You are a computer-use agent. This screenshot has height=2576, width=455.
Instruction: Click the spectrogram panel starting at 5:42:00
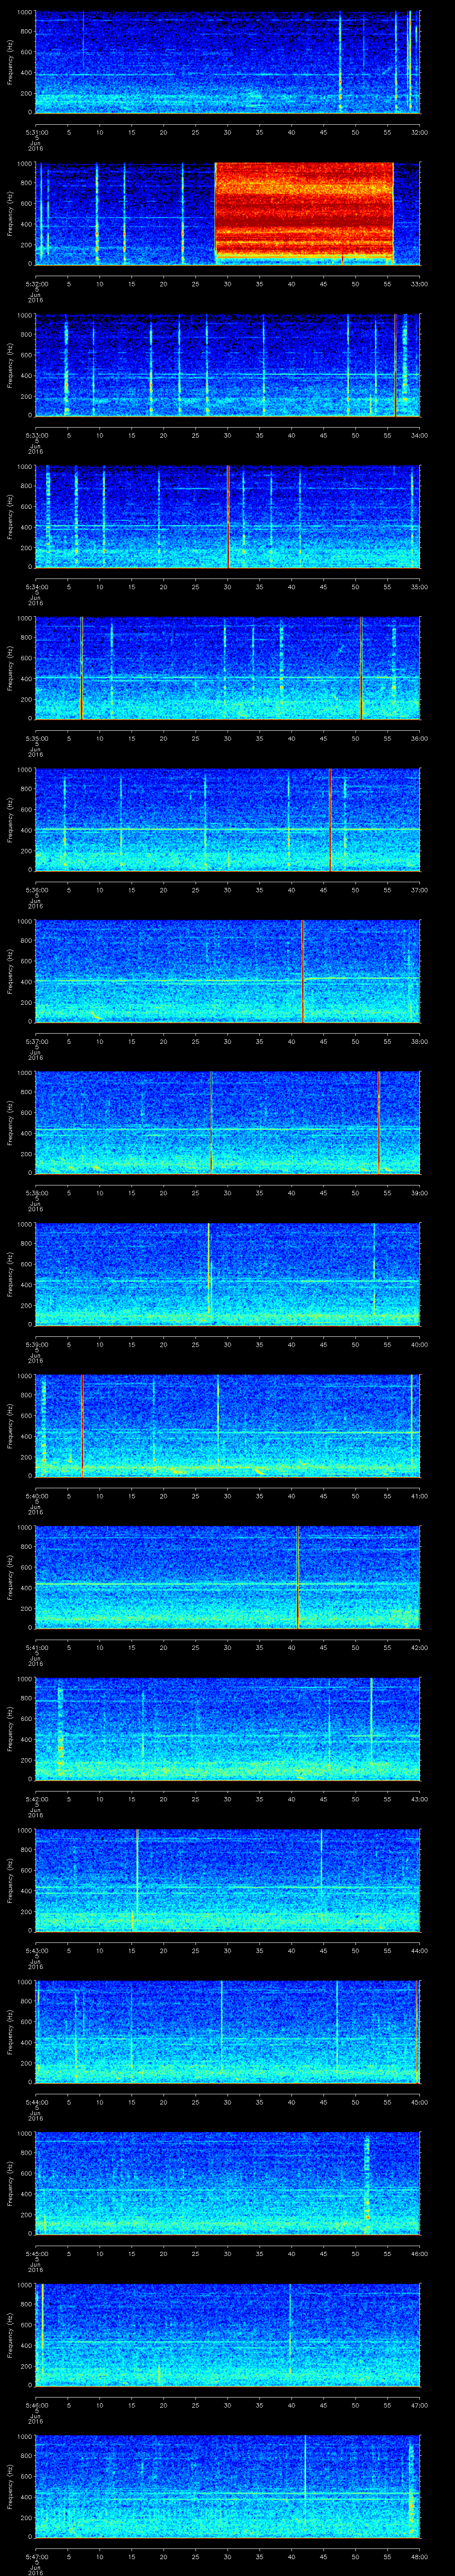(x=228, y=1728)
